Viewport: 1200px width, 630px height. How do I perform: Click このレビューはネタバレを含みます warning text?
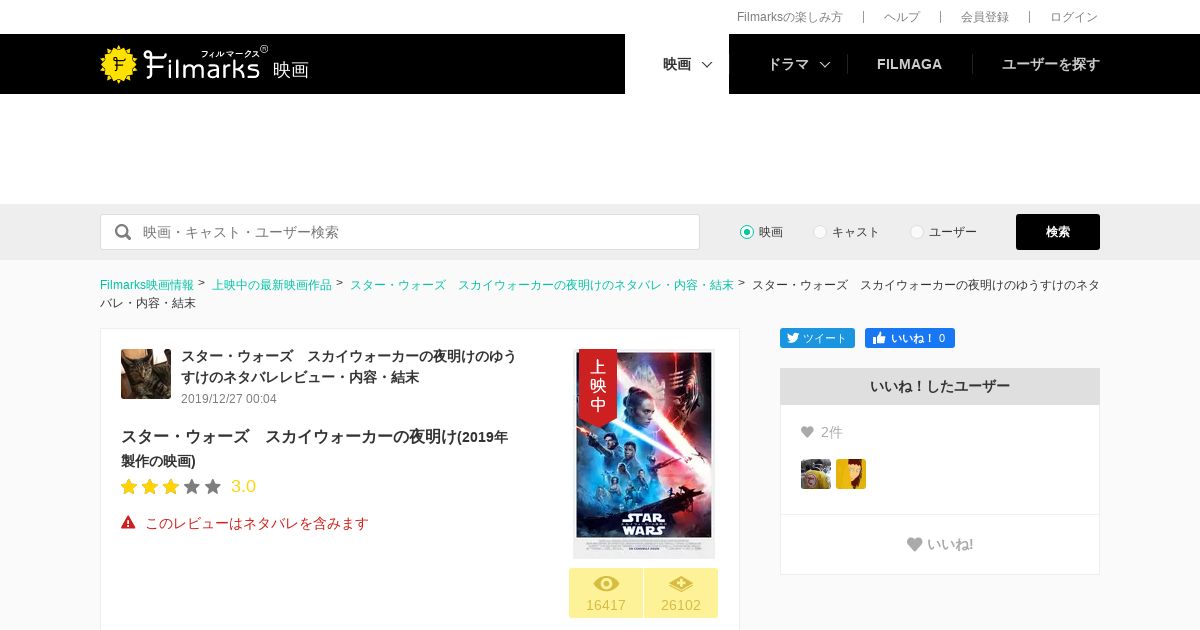point(257,523)
